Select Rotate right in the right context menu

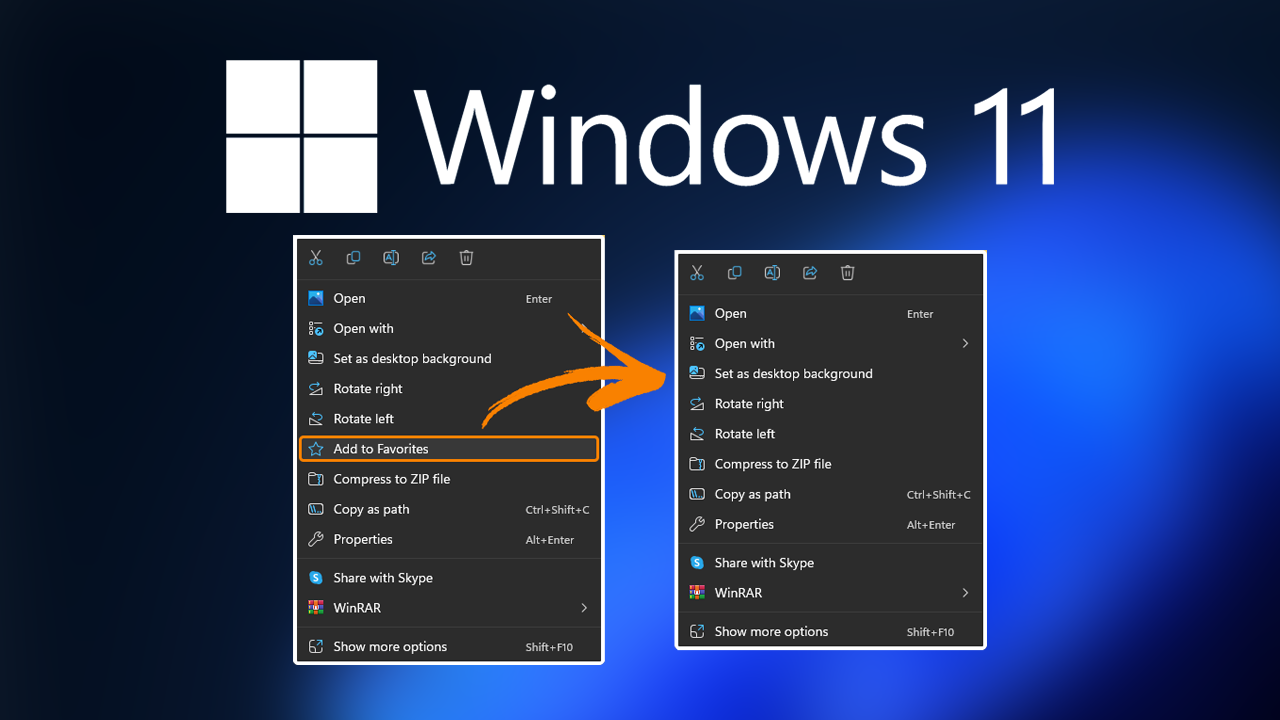[x=830, y=404]
